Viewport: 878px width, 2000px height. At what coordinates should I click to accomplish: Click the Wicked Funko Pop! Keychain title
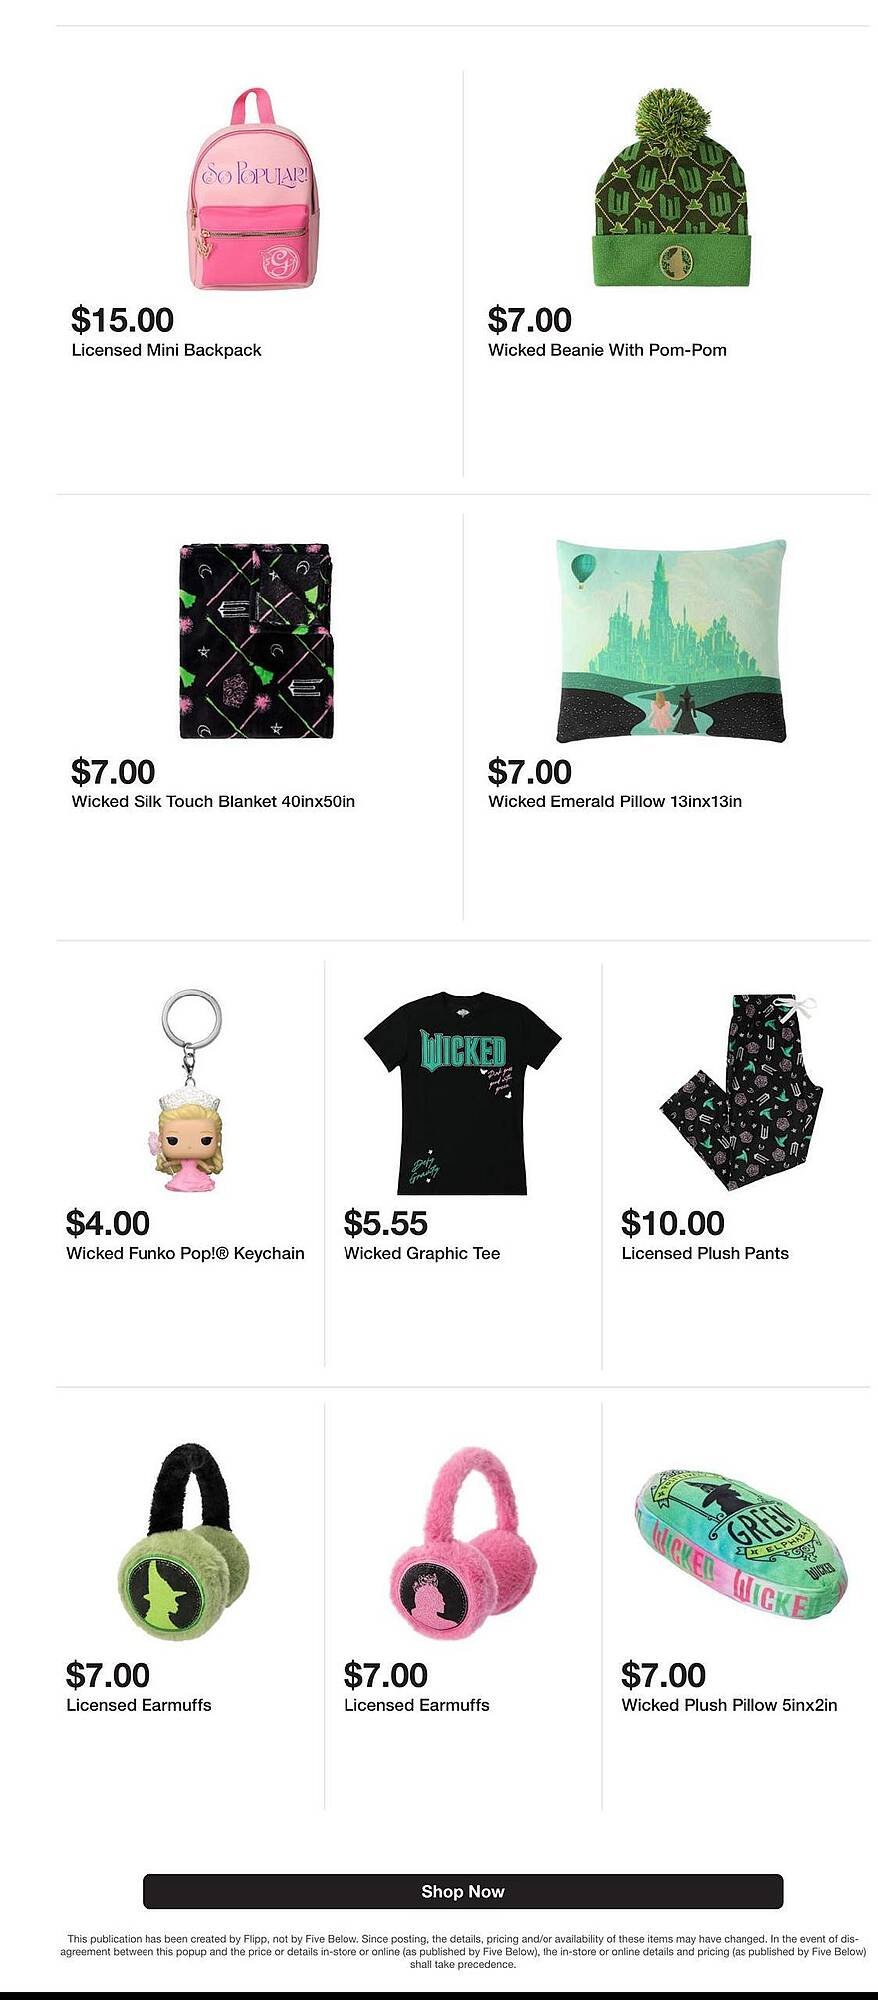coord(185,1253)
